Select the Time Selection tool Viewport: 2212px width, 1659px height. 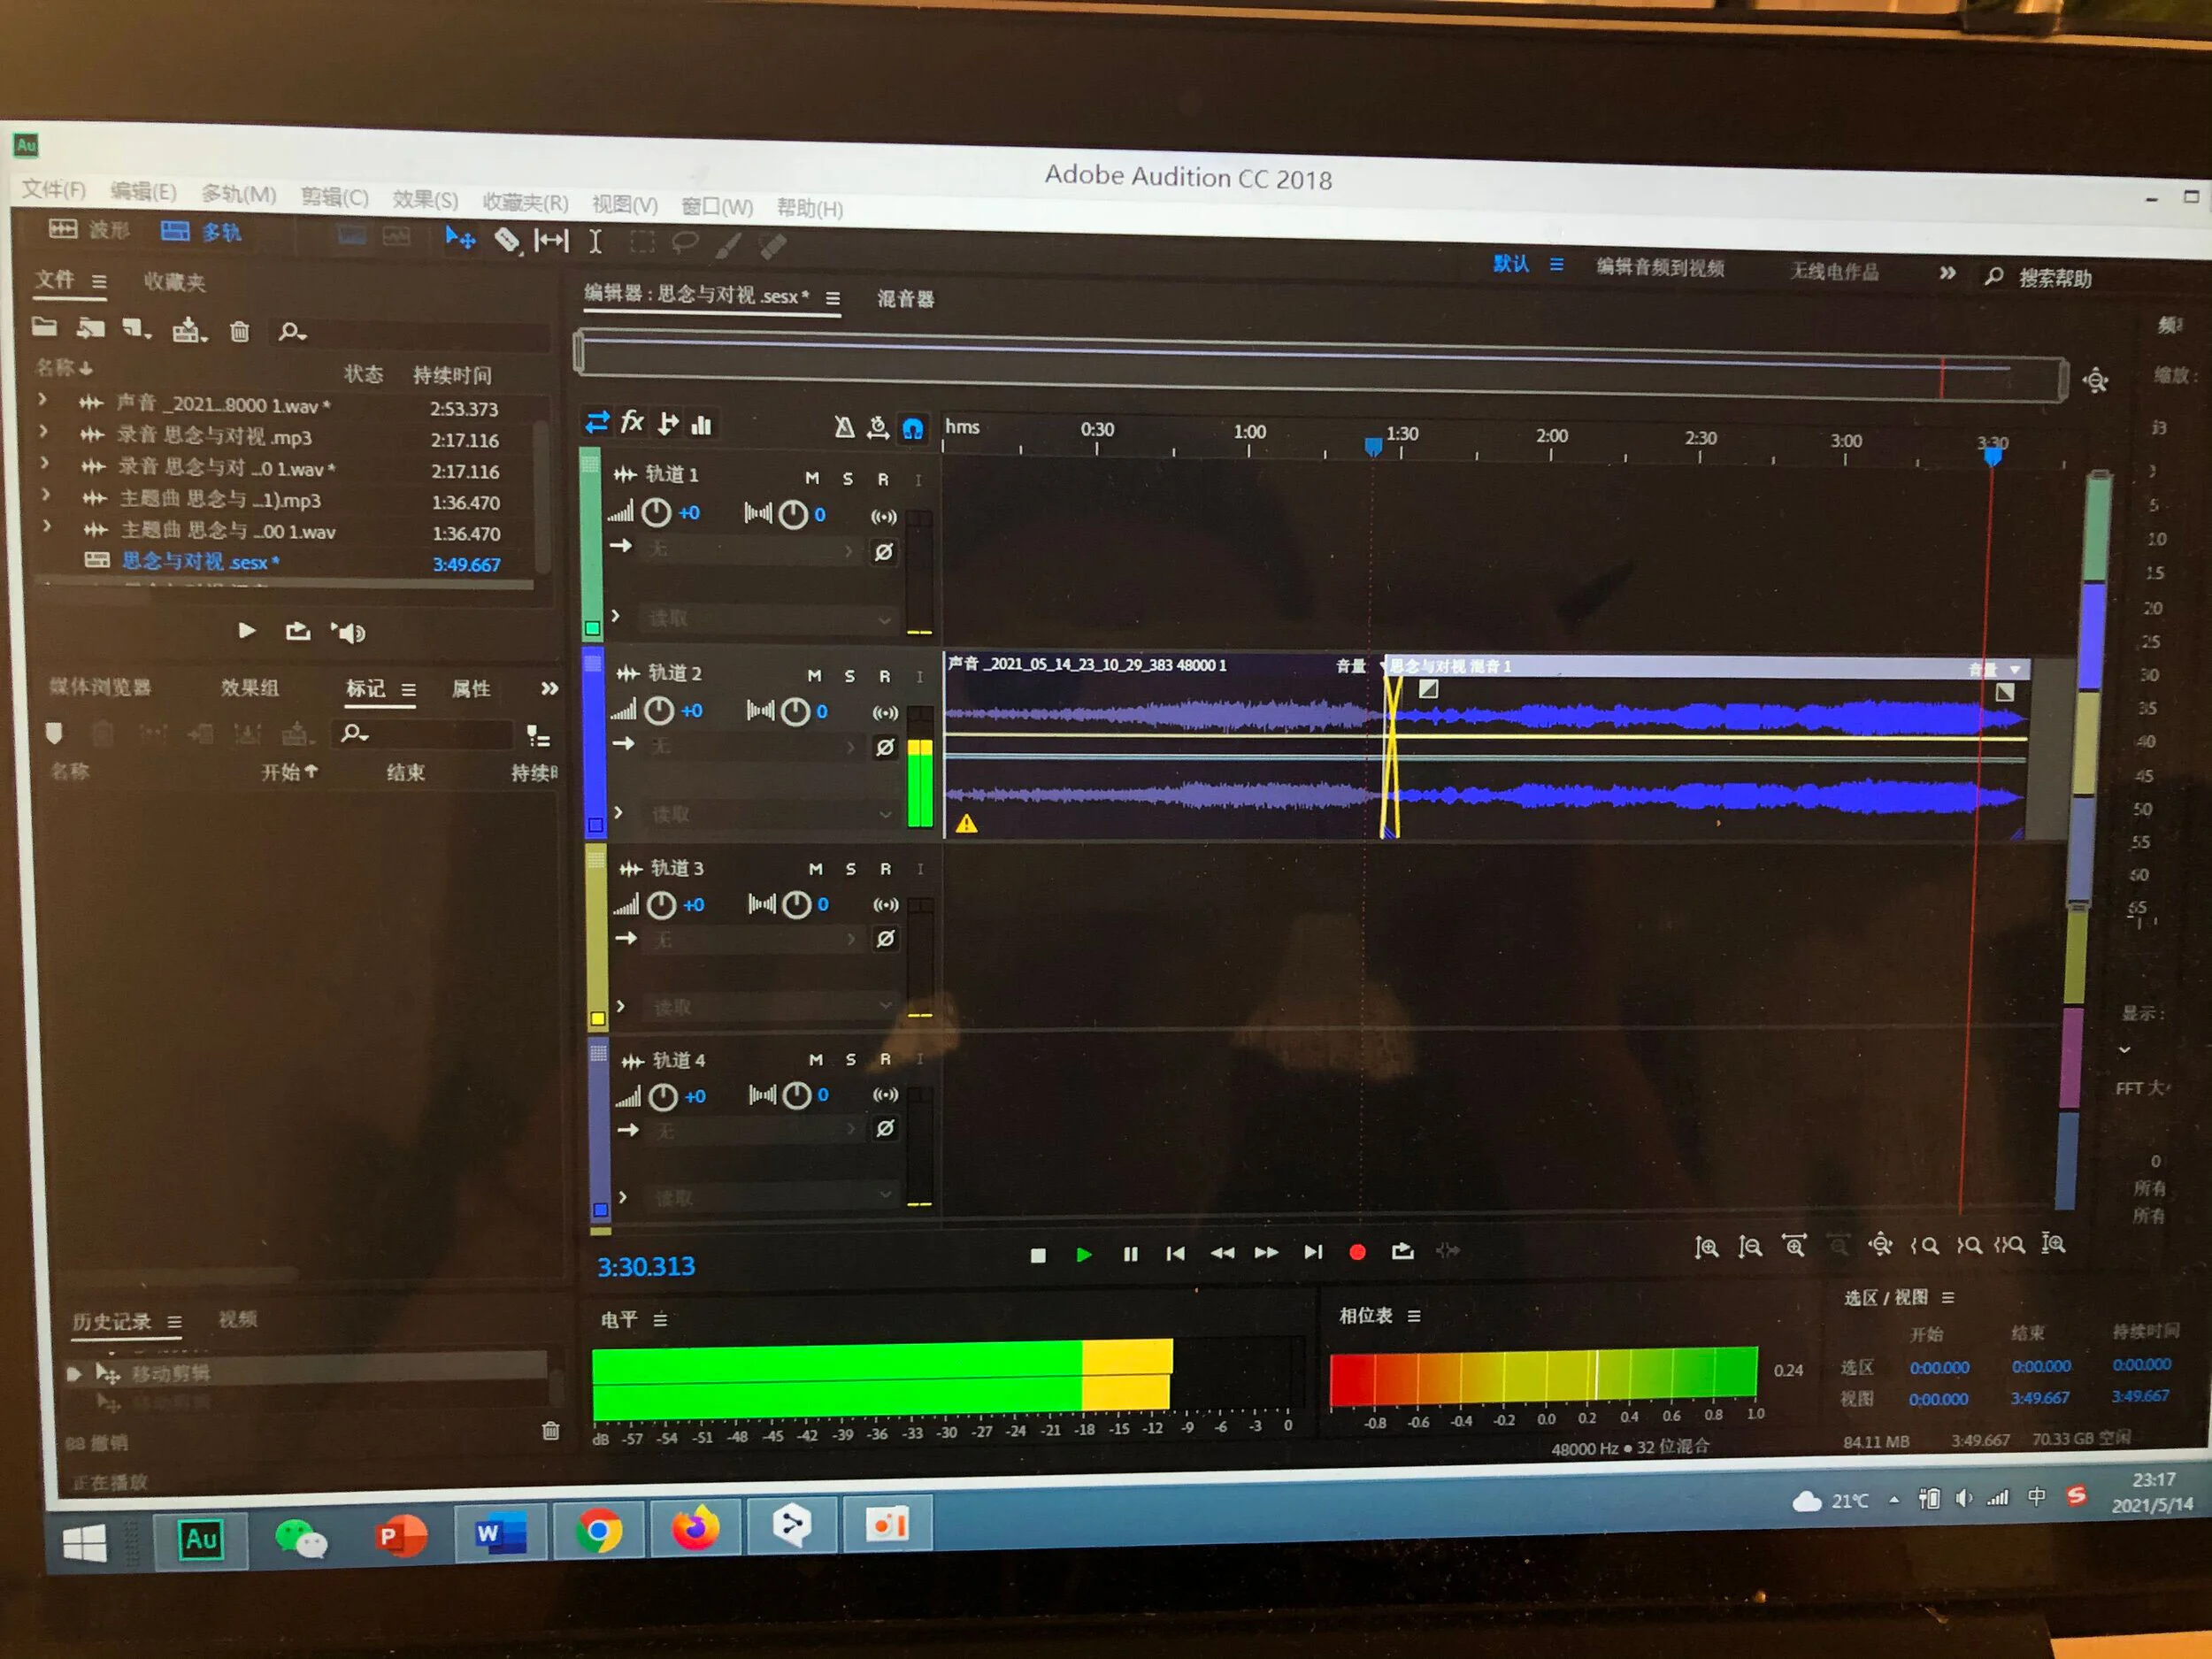pyautogui.click(x=595, y=241)
